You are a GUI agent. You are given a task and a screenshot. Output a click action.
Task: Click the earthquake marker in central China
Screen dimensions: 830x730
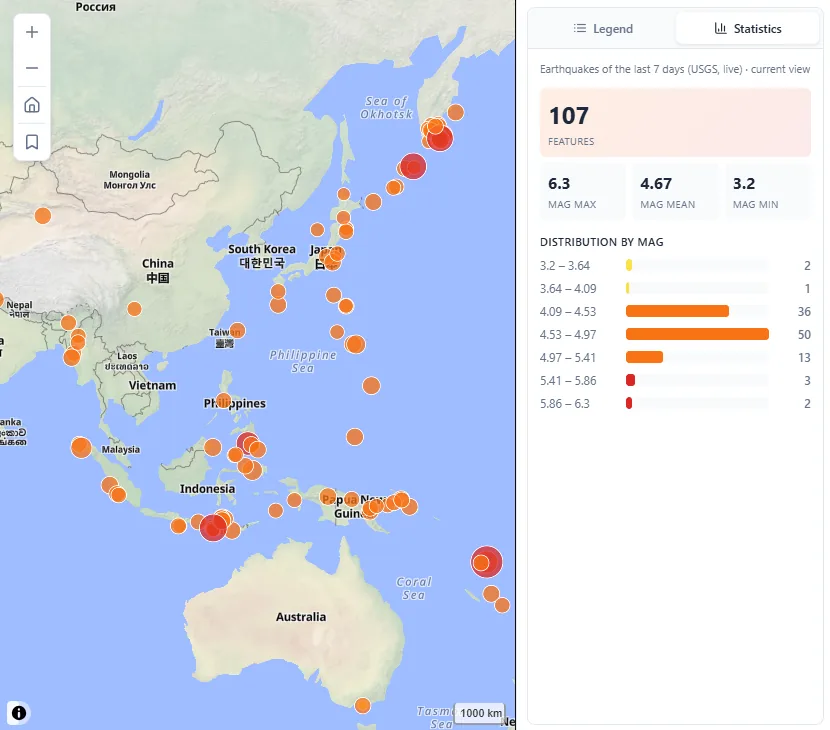(134, 309)
